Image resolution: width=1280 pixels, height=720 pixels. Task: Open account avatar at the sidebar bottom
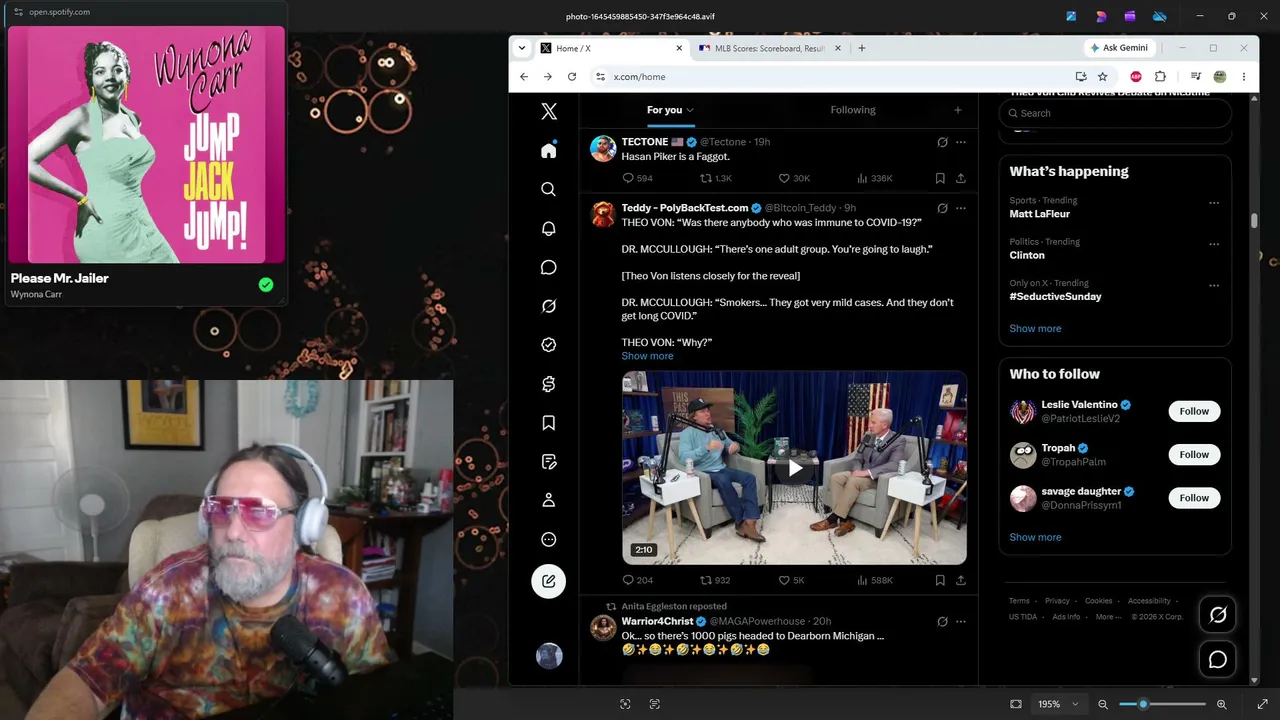[x=549, y=655]
